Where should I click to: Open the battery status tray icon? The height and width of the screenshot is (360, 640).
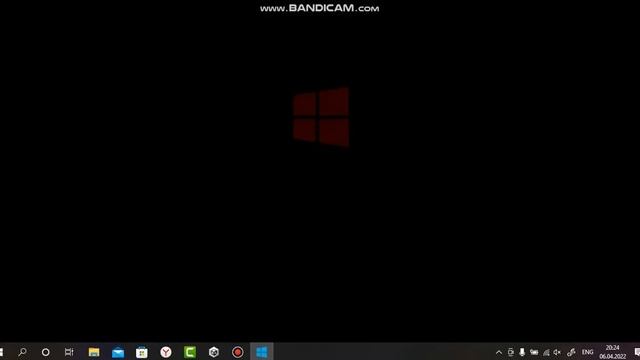(x=534, y=352)
